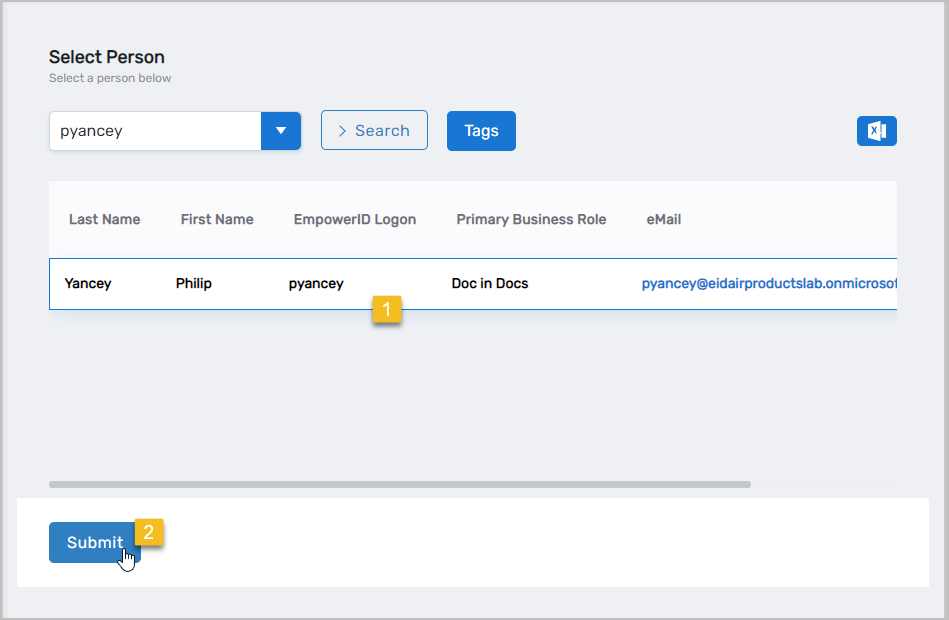Open the Tags button
Viewport: 949px width, 620px height.
pyautogui.click(x=481, y=131)
